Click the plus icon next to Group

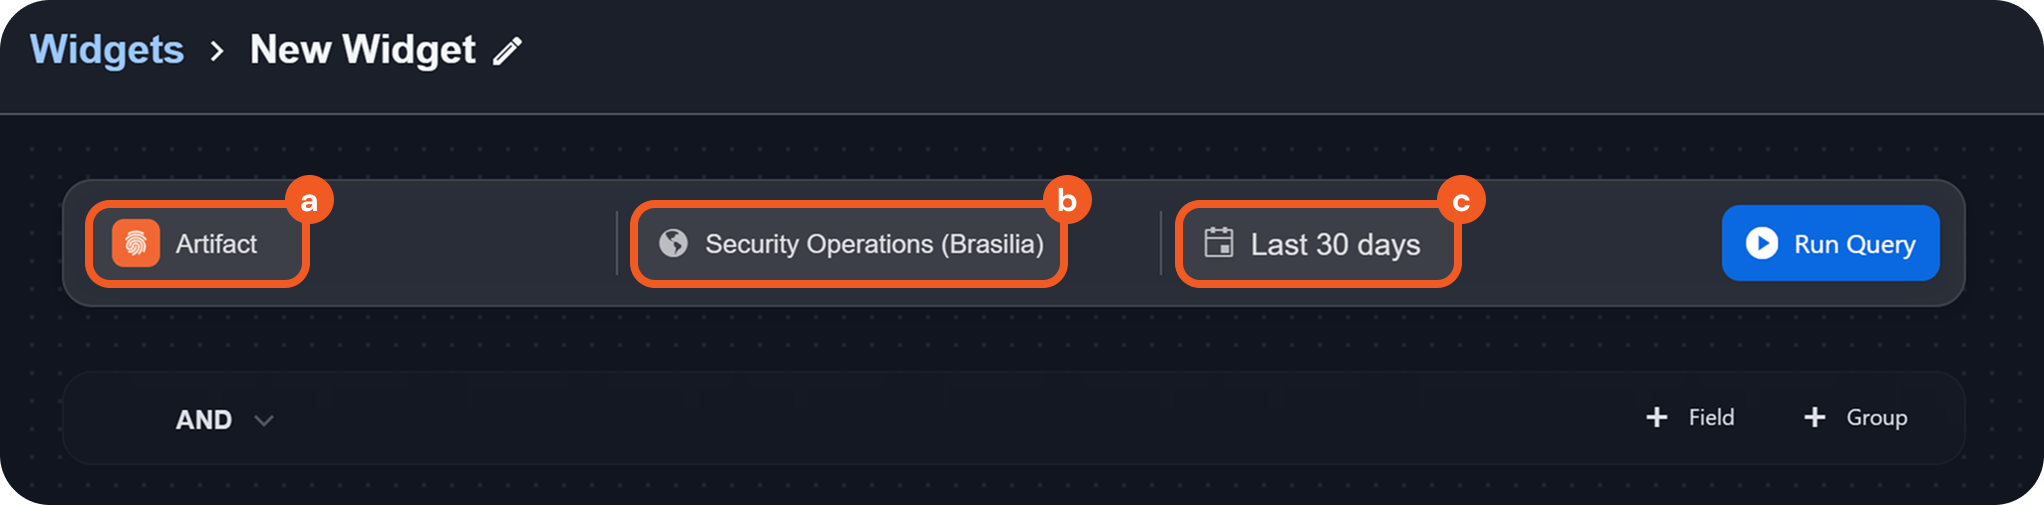(x=1814, y=417)
